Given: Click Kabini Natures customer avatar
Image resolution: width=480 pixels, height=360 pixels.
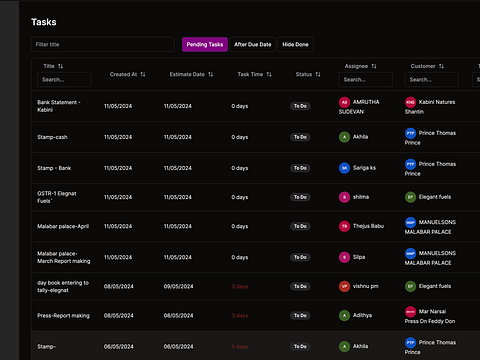Looking at the screenshot, I should (x=410, y=102).
